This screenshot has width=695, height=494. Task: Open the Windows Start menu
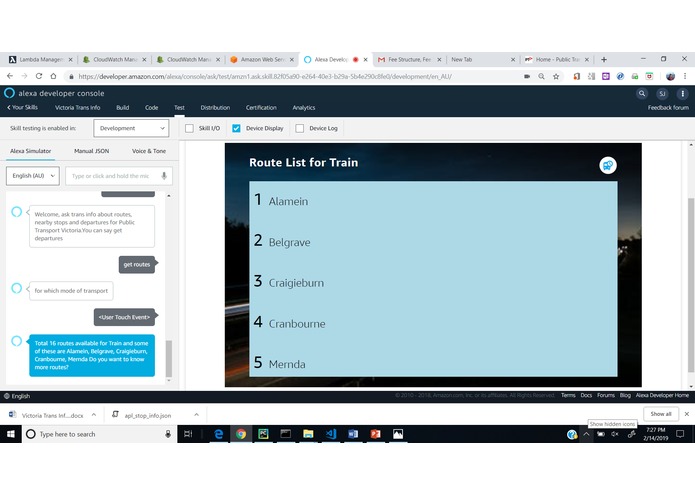(x=11, y=434)
